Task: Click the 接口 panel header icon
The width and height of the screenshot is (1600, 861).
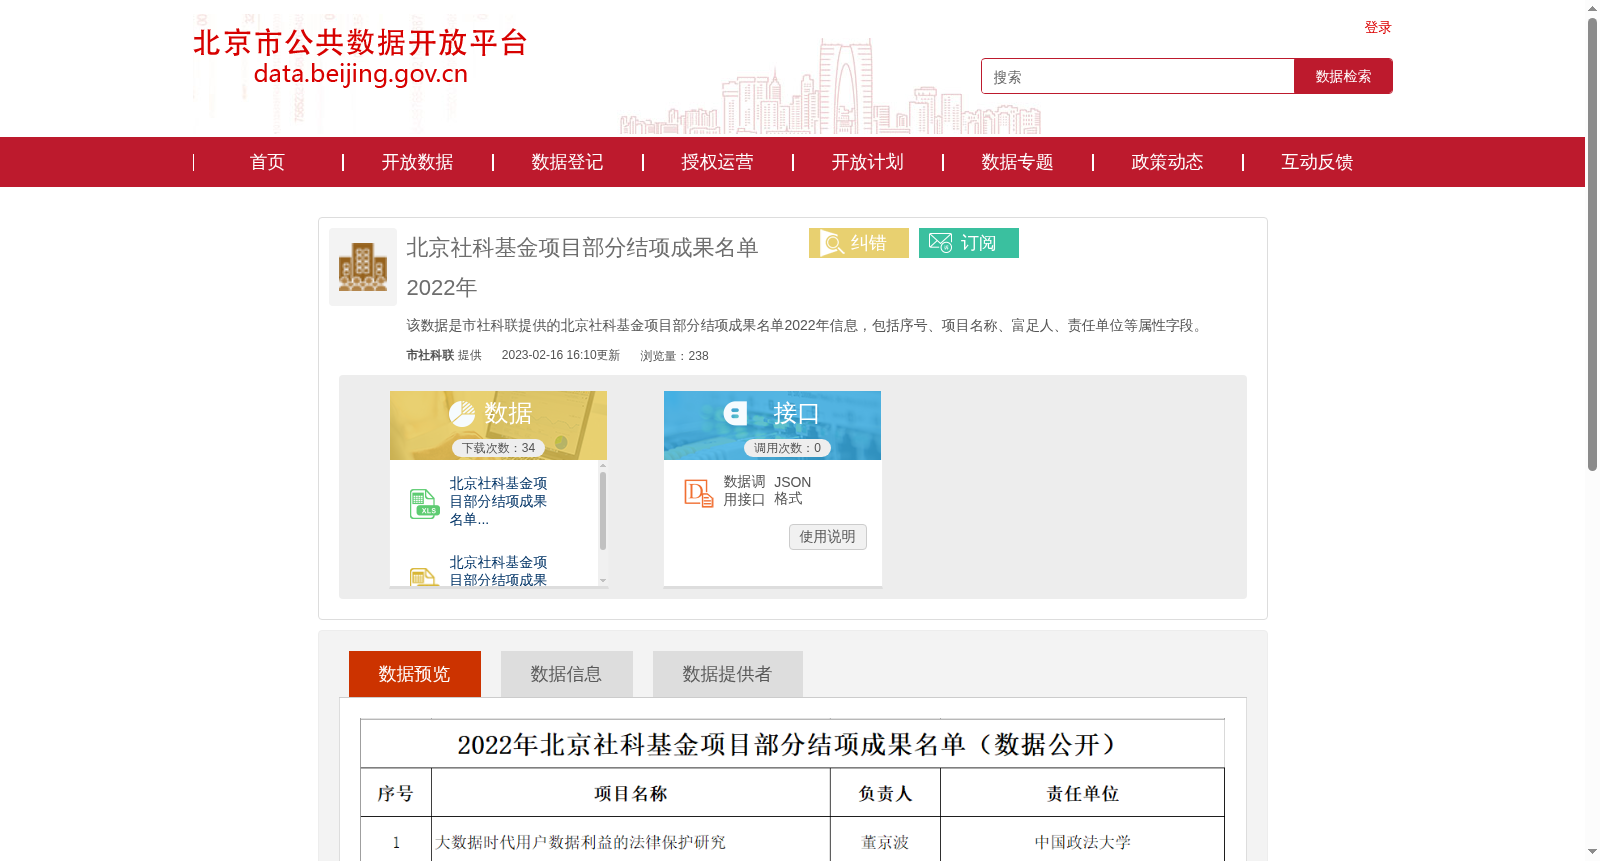Action: click(x=736, y=413)
